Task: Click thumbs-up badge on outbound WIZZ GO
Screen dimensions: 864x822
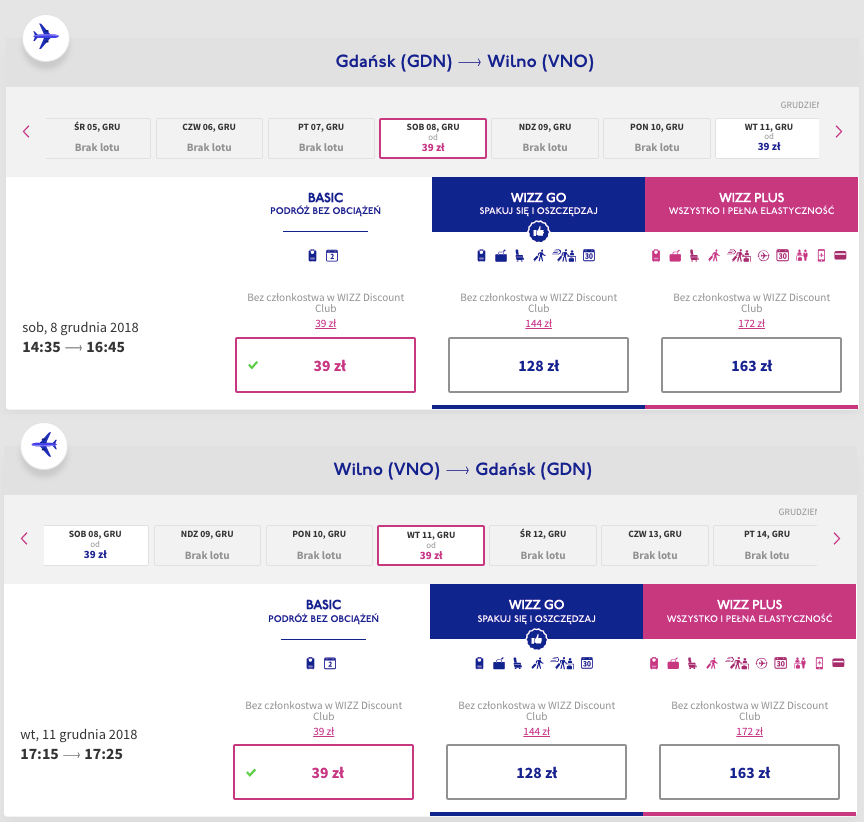Action: pos(538,231)
